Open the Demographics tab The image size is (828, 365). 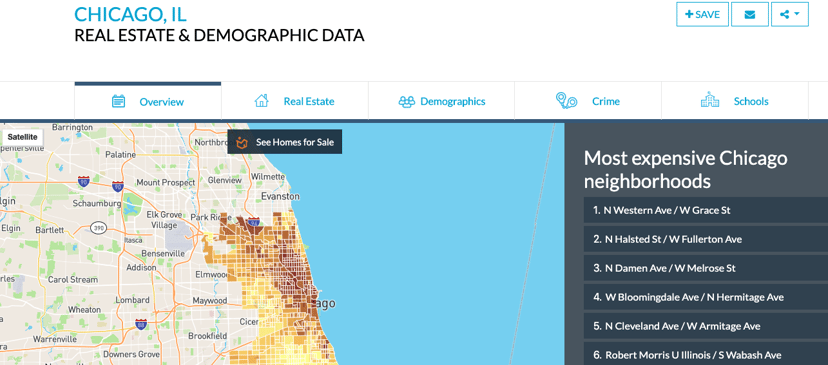(441, 101)
